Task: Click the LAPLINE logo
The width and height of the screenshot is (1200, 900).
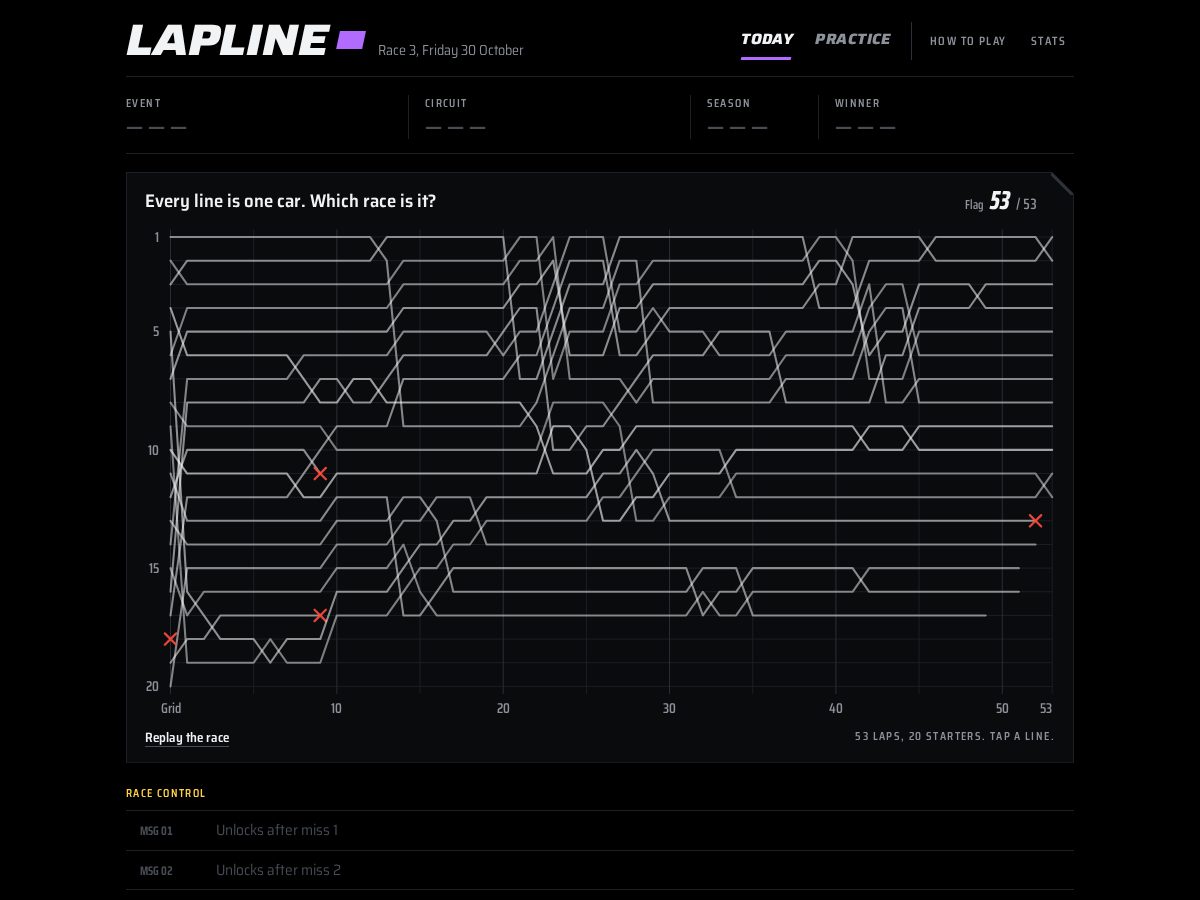Action: (227, 40)
